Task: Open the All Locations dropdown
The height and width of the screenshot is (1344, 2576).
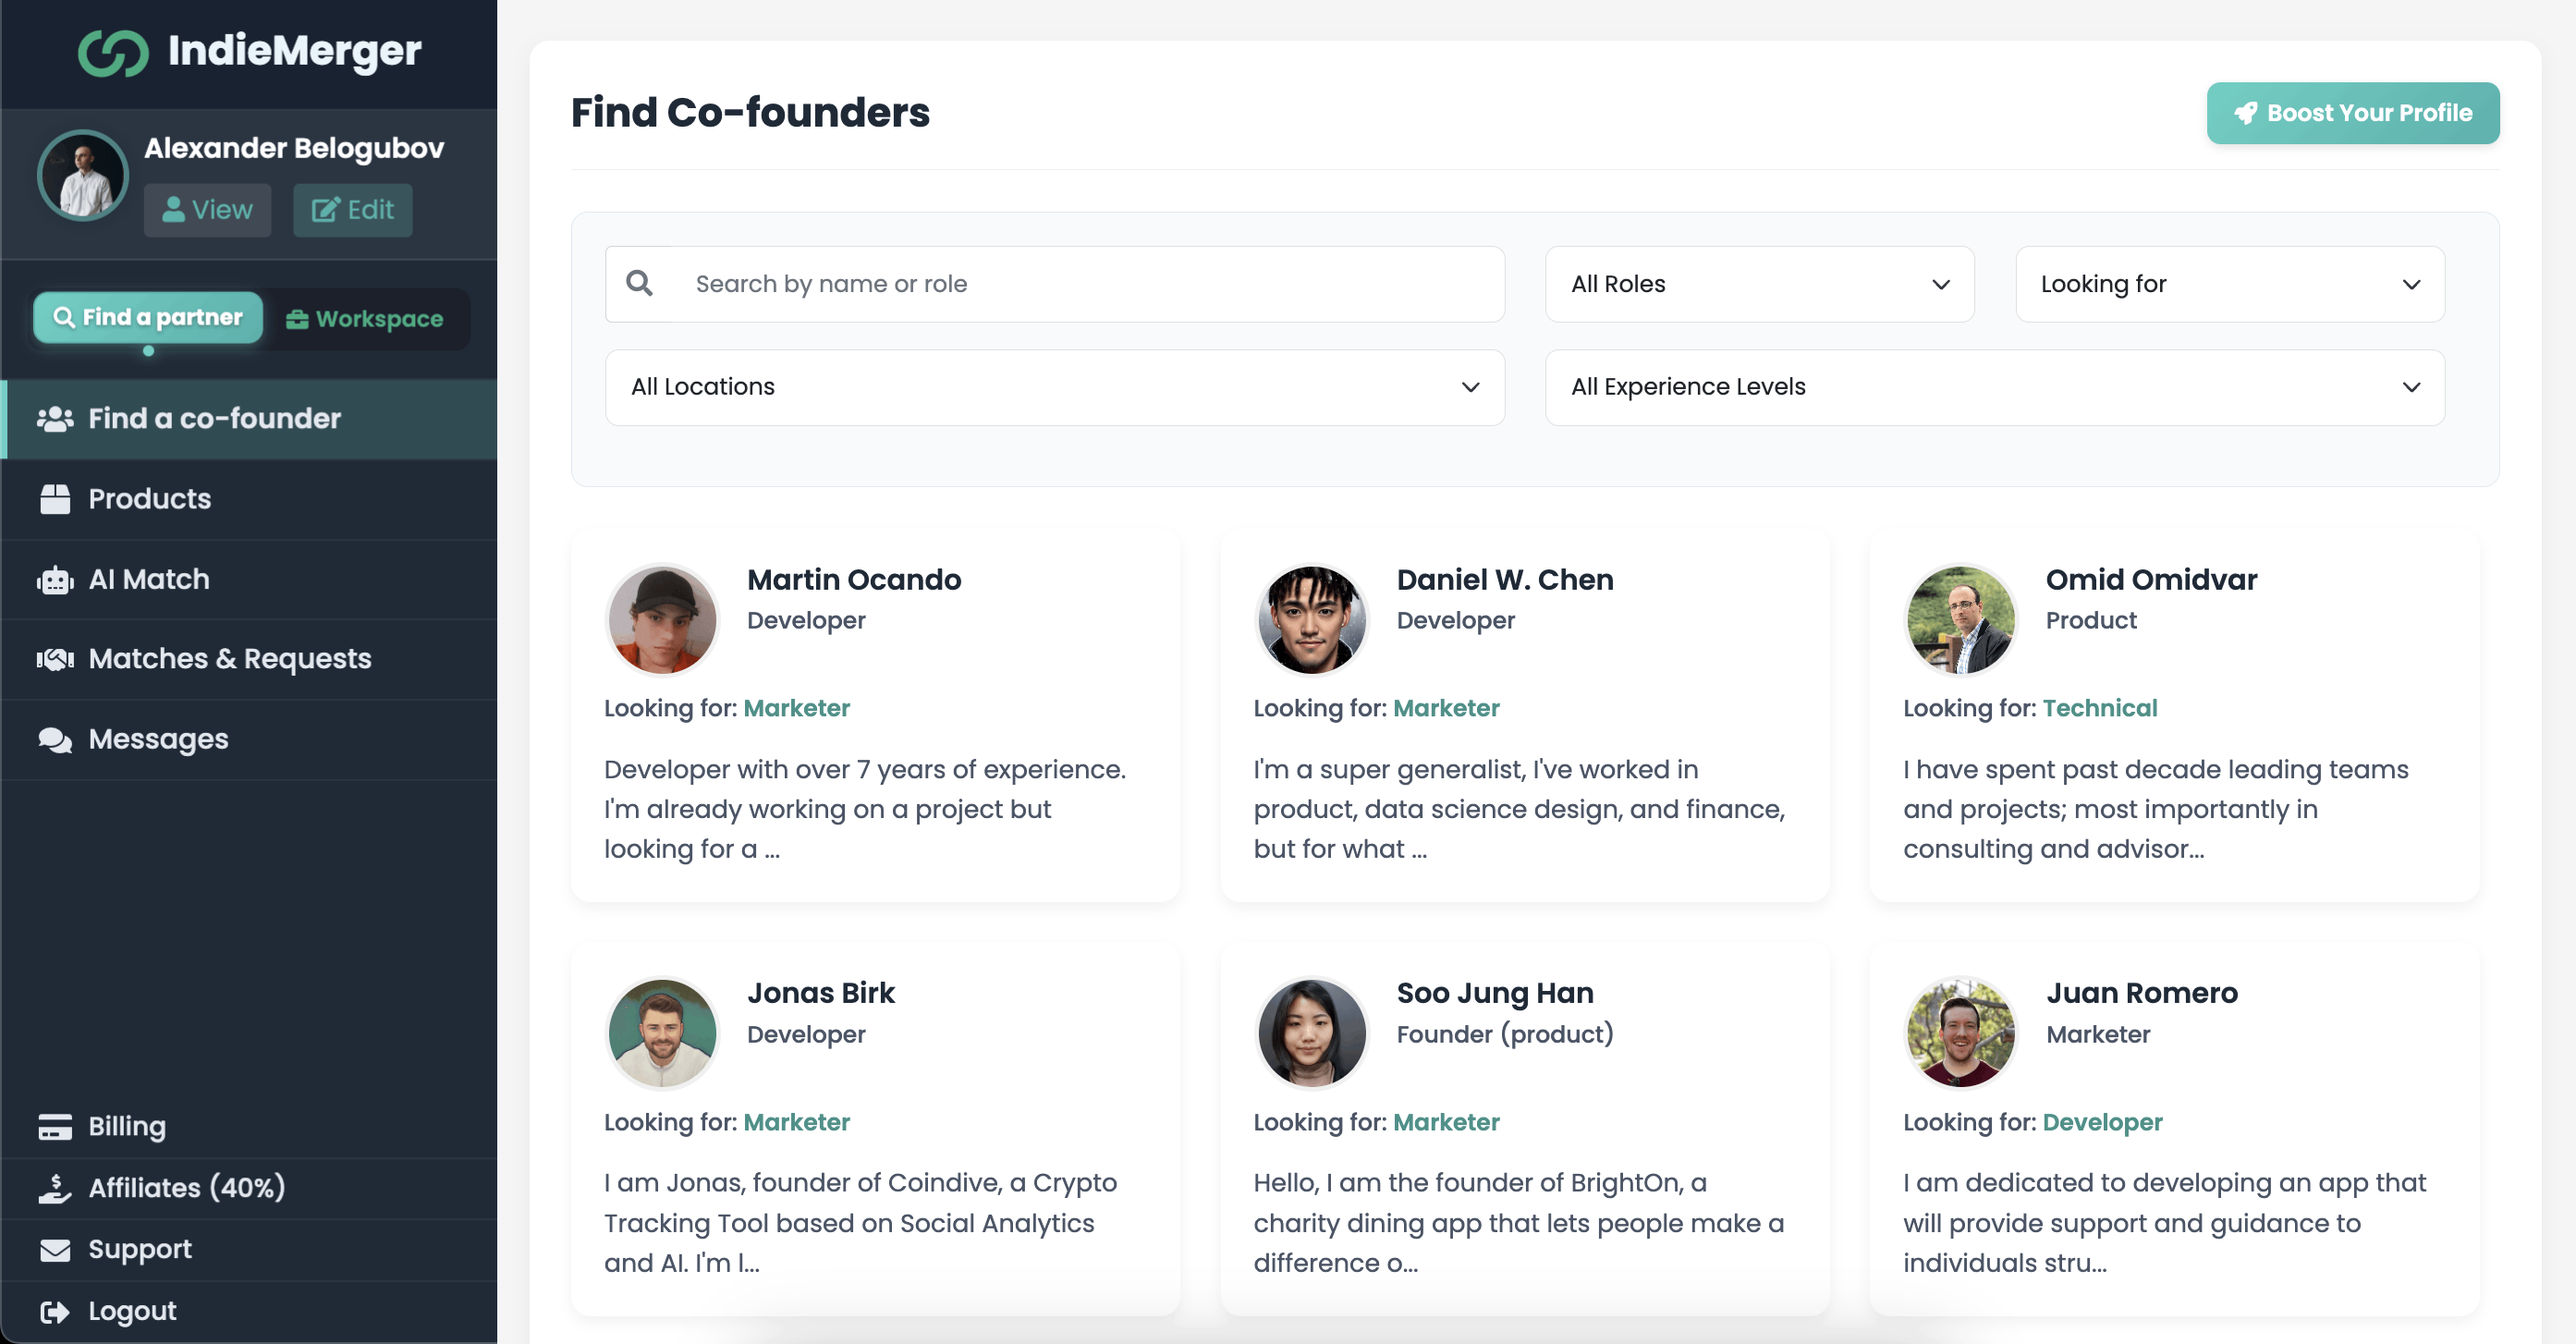Action: (x=1053, y=387)
